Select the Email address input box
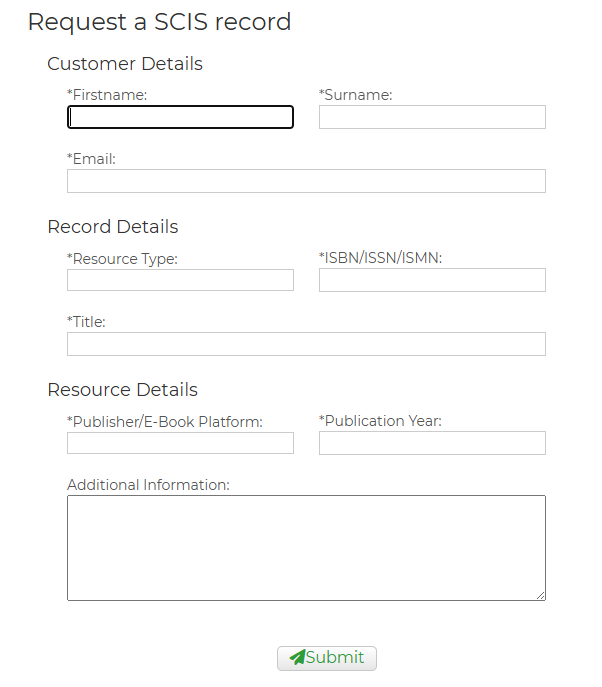 click(x=306, y=181)
